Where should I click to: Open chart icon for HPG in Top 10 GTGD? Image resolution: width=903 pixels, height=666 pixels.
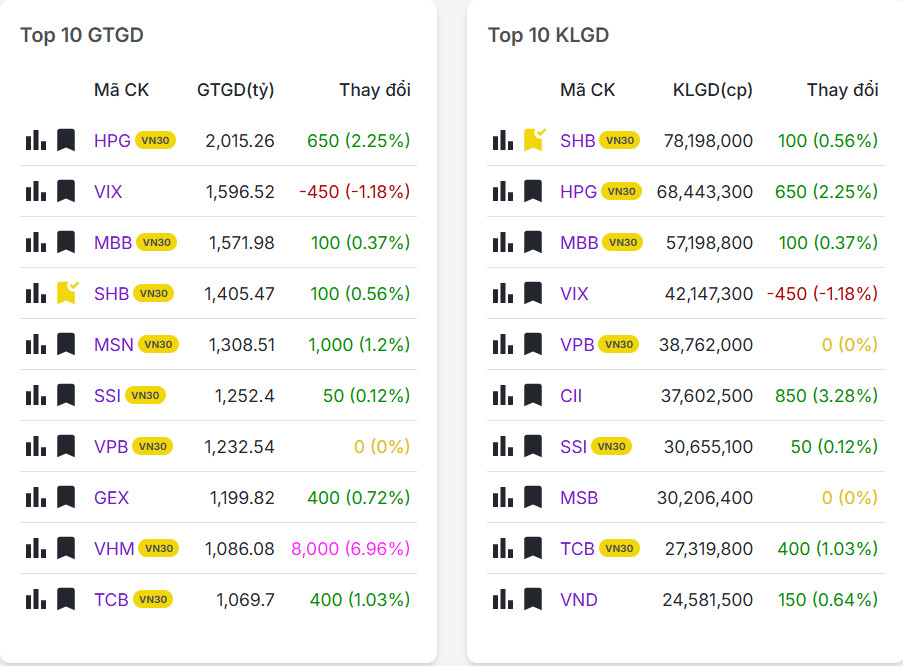coord(36,140)
